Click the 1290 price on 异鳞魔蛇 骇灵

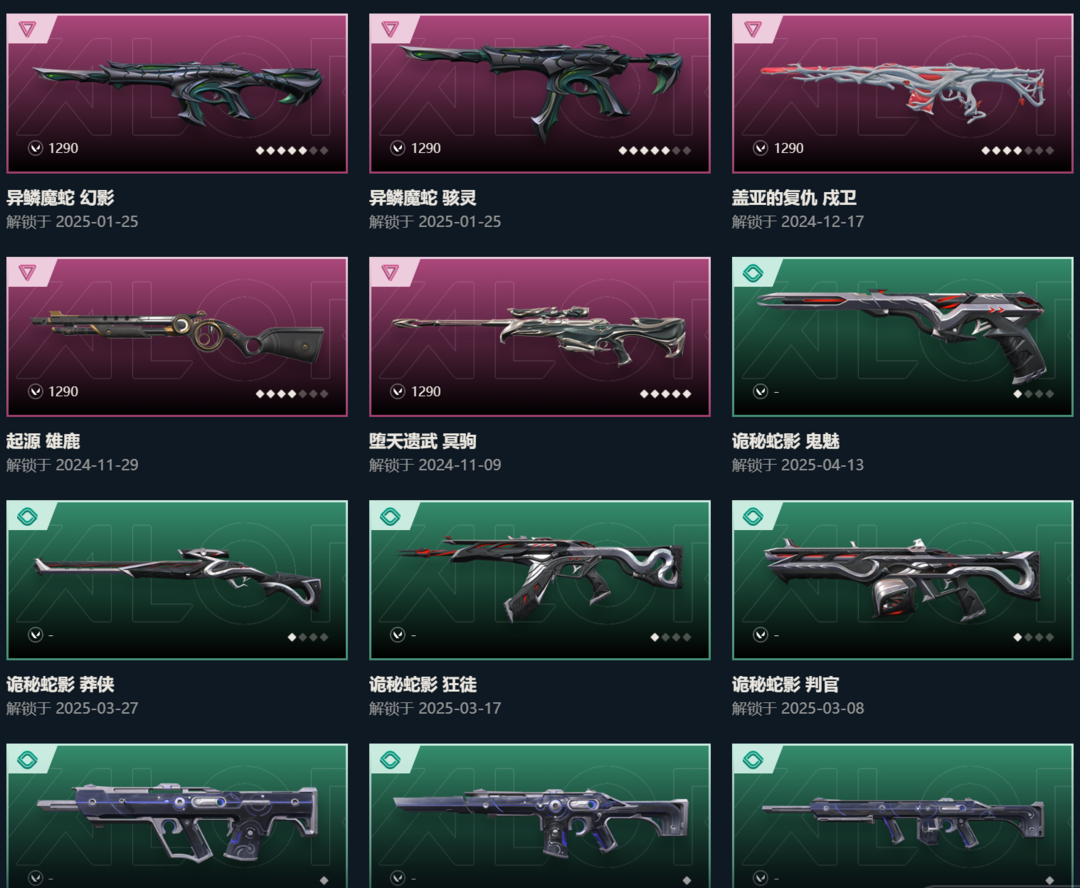pyautogui.click(x=426, y=148)
